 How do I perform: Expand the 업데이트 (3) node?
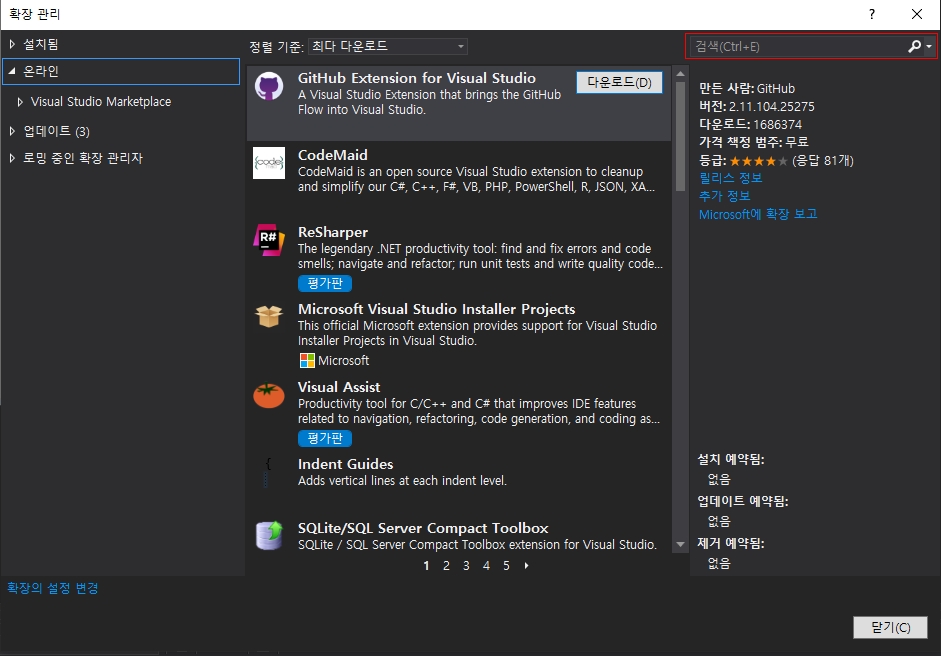coord(12,131)
